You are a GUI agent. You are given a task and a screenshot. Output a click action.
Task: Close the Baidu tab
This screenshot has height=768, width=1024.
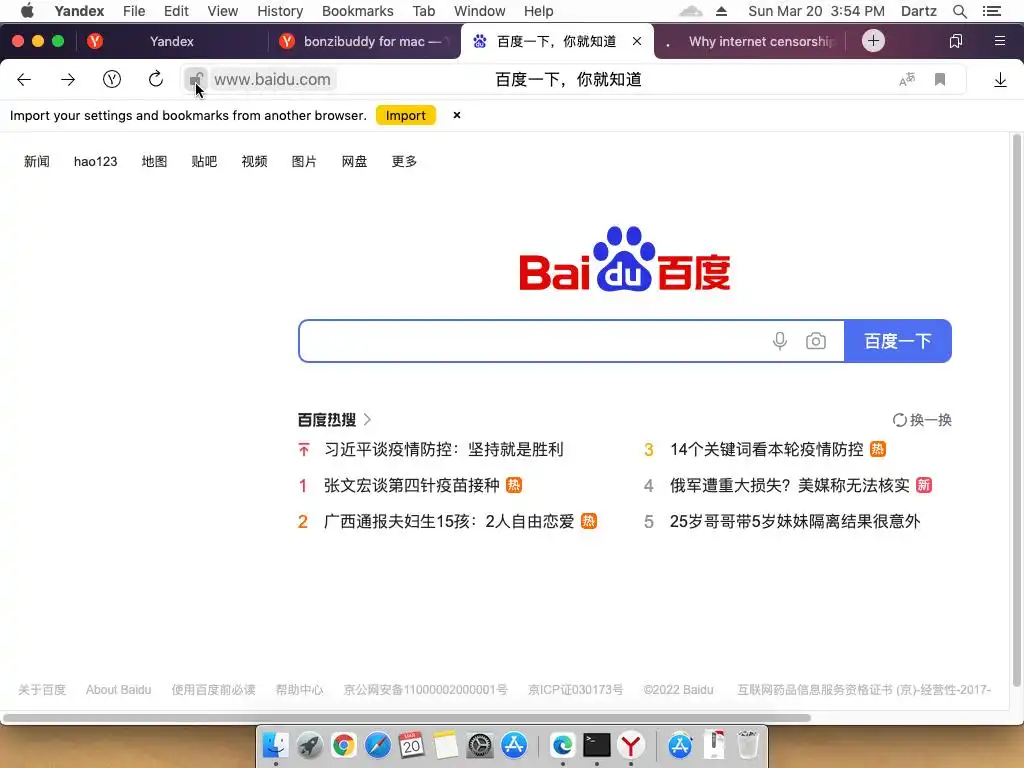click(637, 41)
